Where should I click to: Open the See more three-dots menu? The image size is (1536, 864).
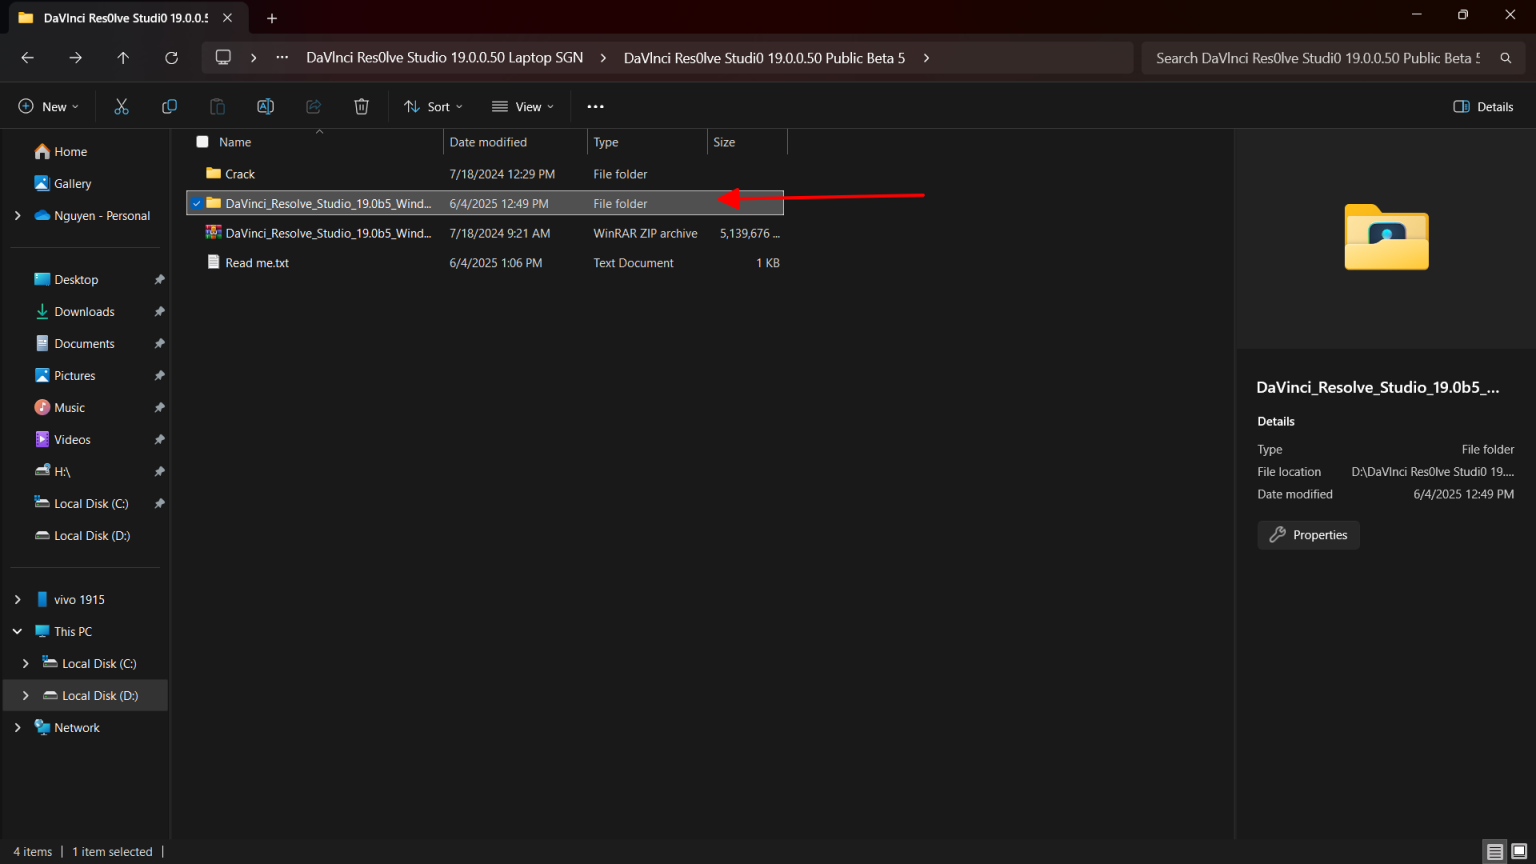pyautogui.click(x=595, y=107)
